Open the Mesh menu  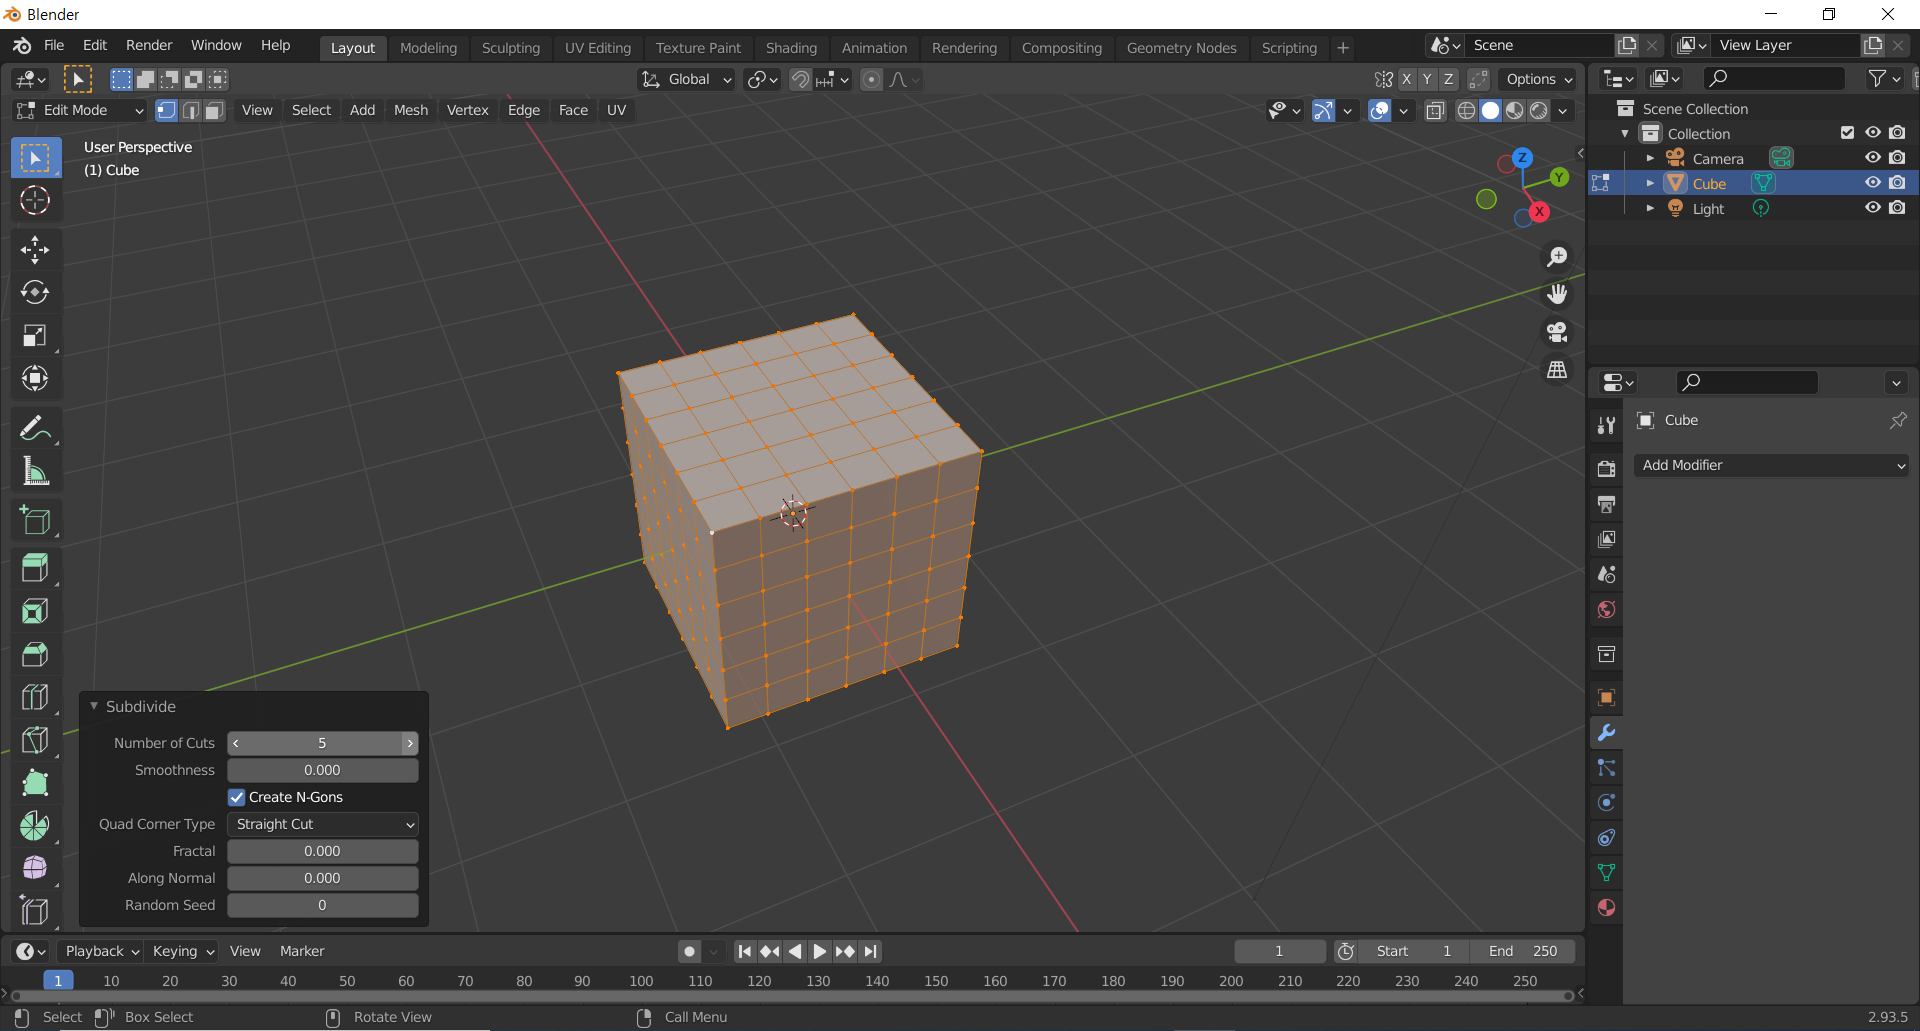pyautogui.click(x=410, y=110)
